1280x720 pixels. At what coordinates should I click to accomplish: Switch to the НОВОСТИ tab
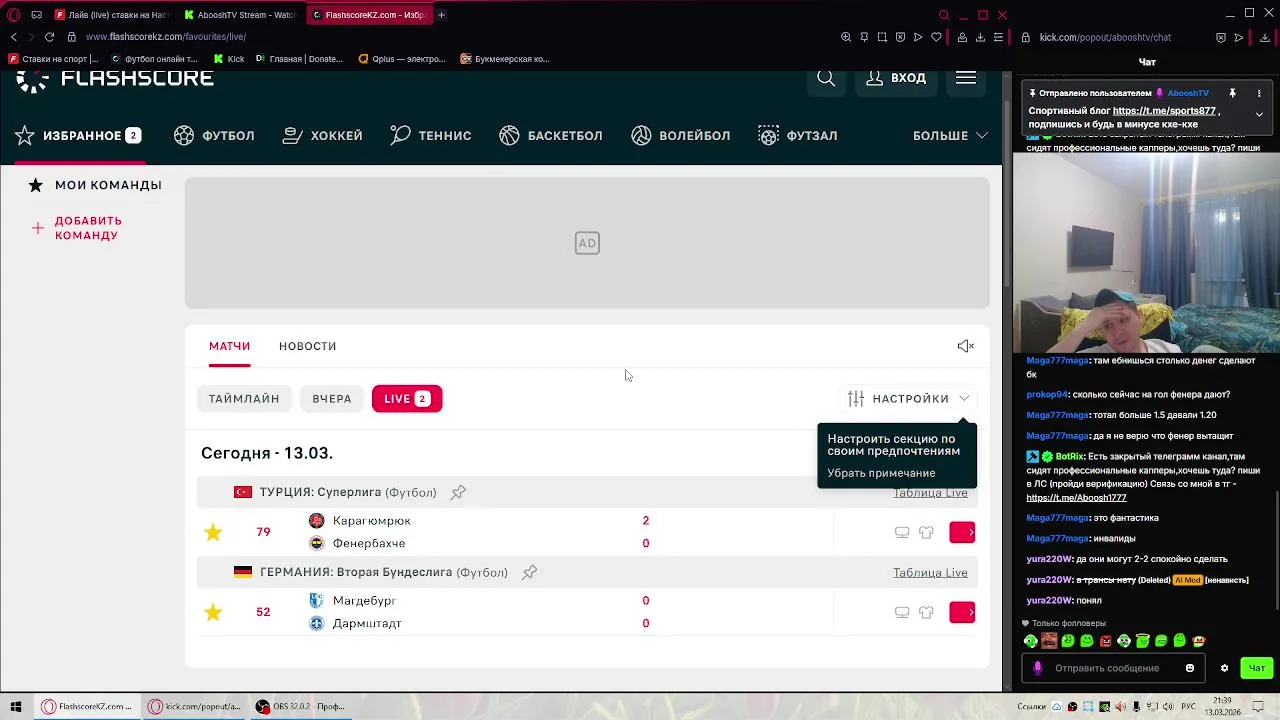307,346
